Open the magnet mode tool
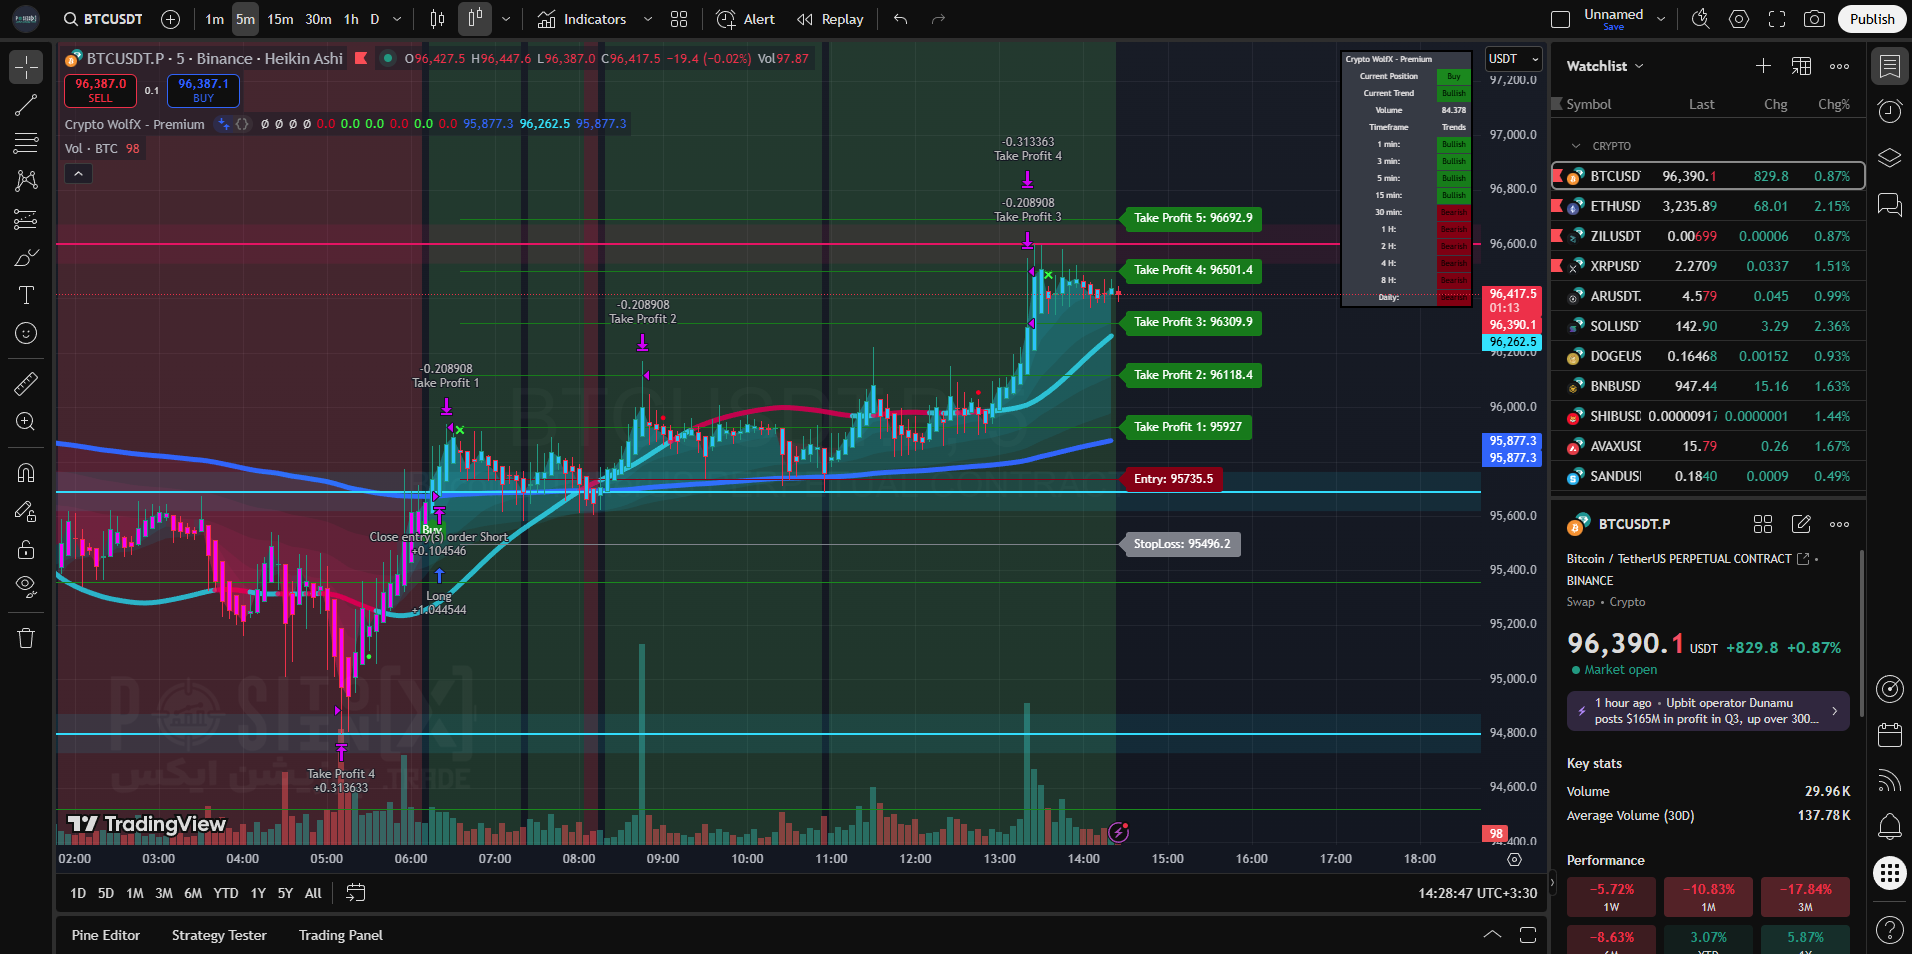The height and width of the screenshot is (954, 1912). click(26, 473)
